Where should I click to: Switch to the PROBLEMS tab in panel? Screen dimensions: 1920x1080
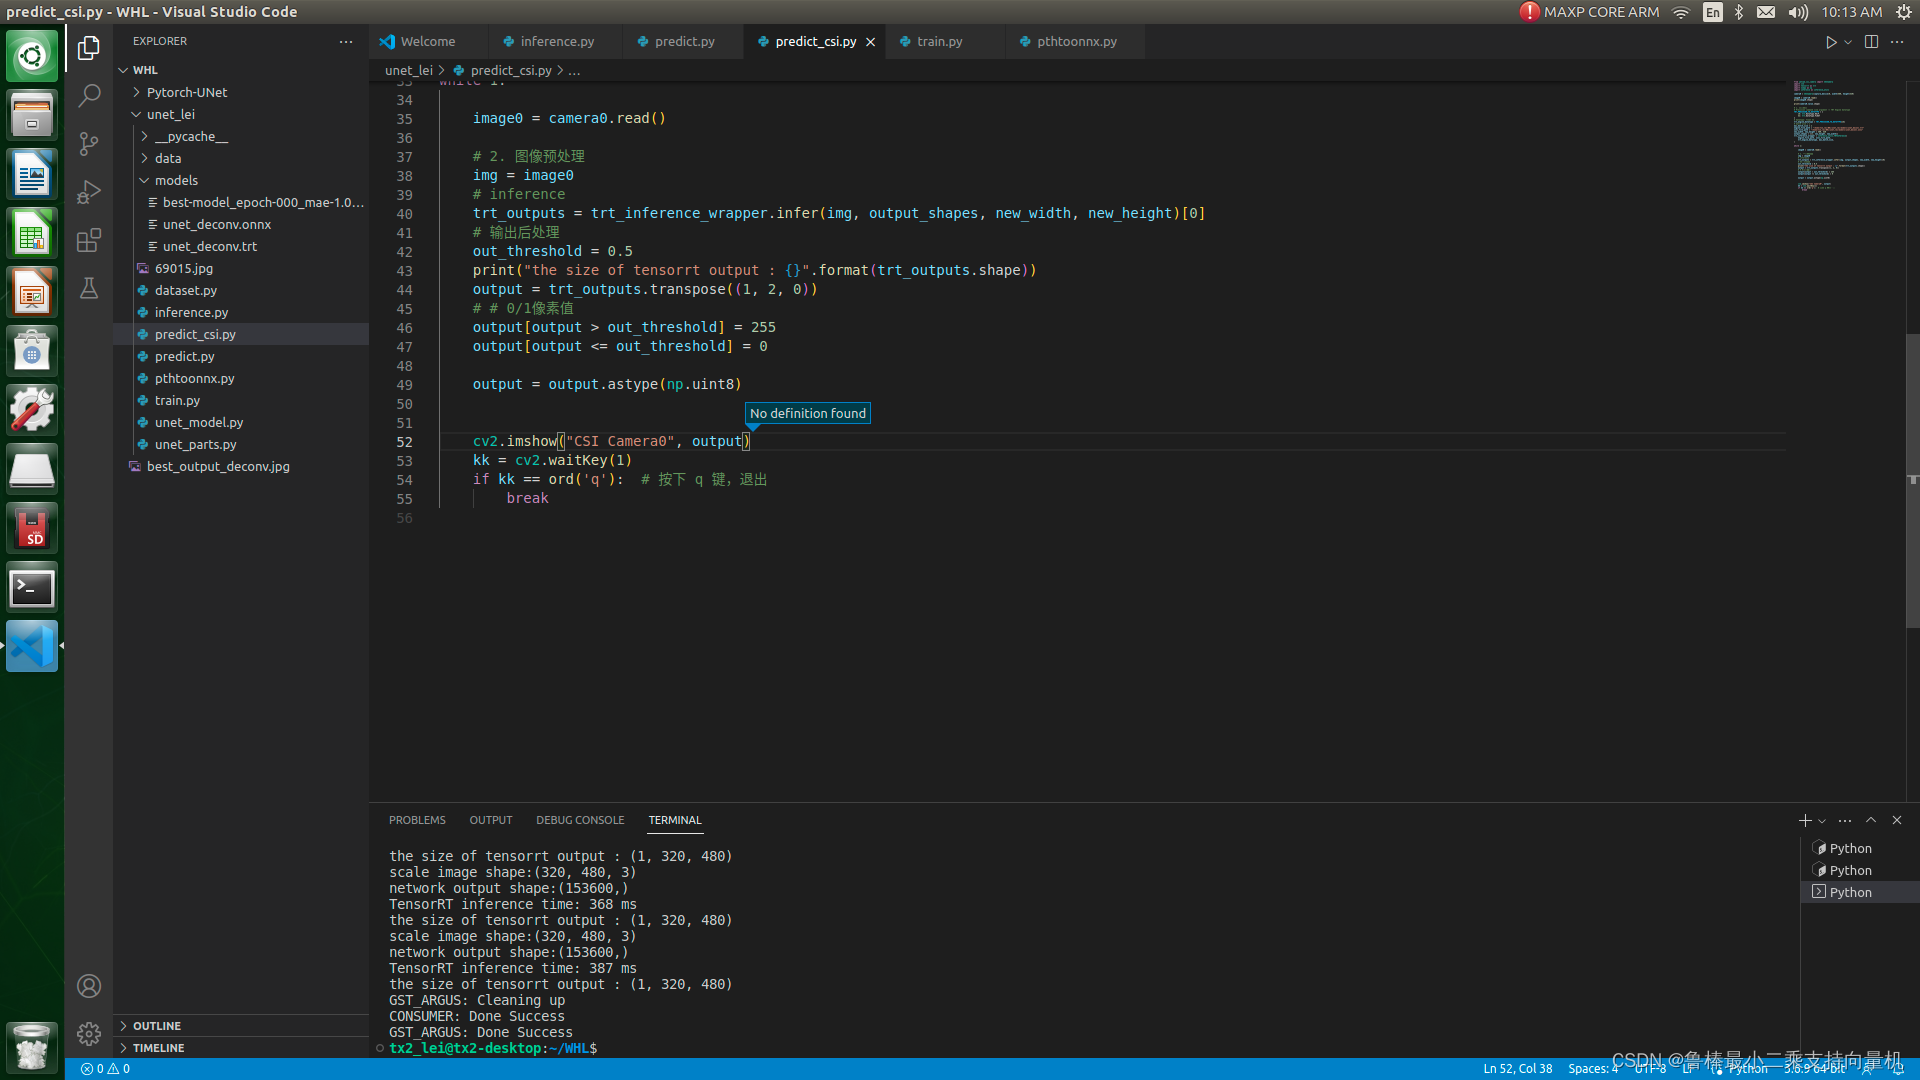coord(418,820)
